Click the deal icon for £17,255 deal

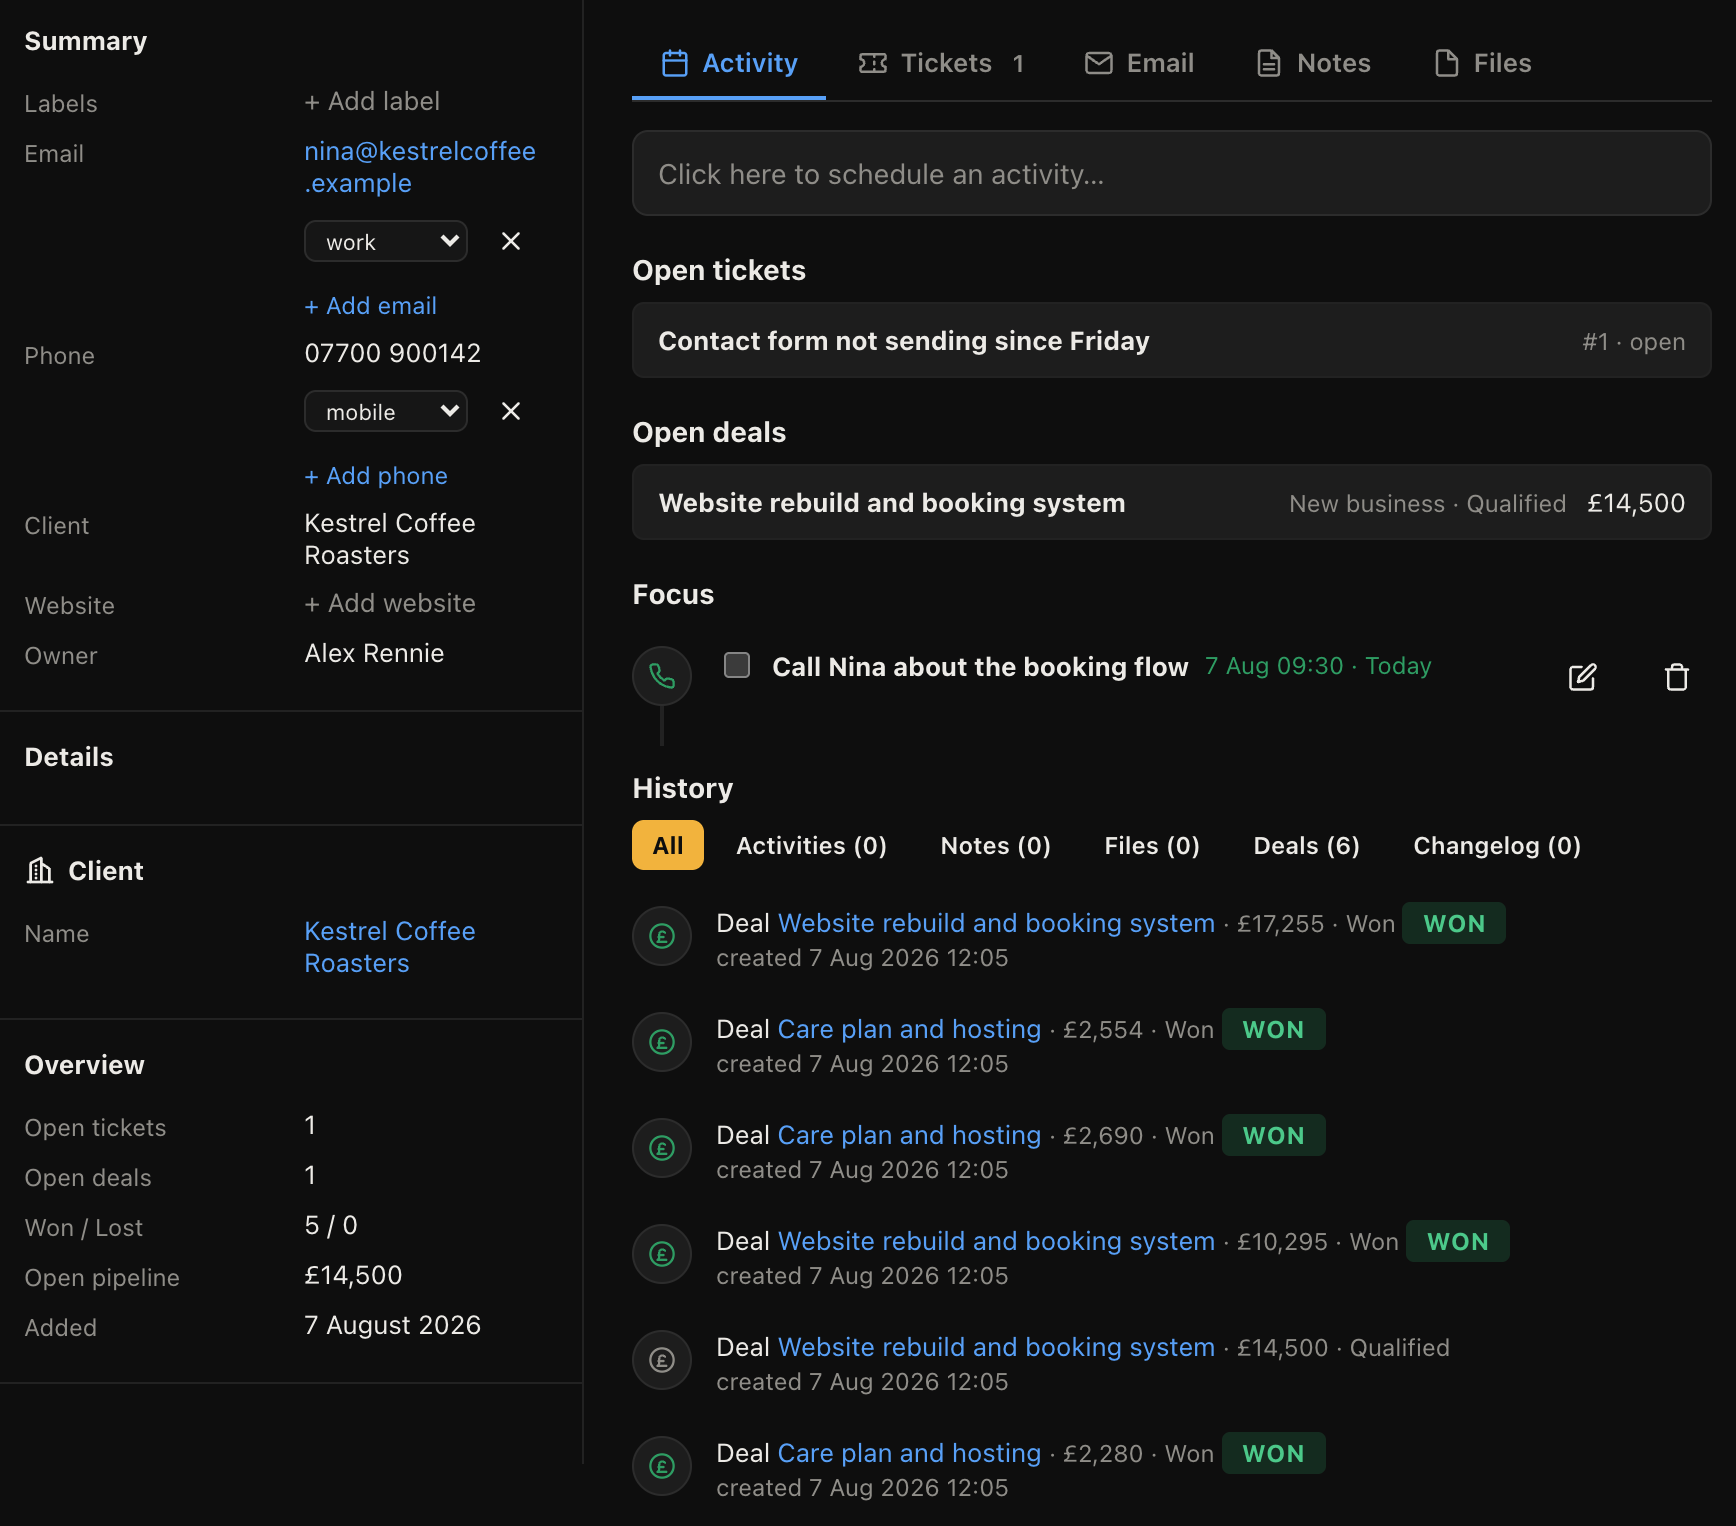[662, 937]
